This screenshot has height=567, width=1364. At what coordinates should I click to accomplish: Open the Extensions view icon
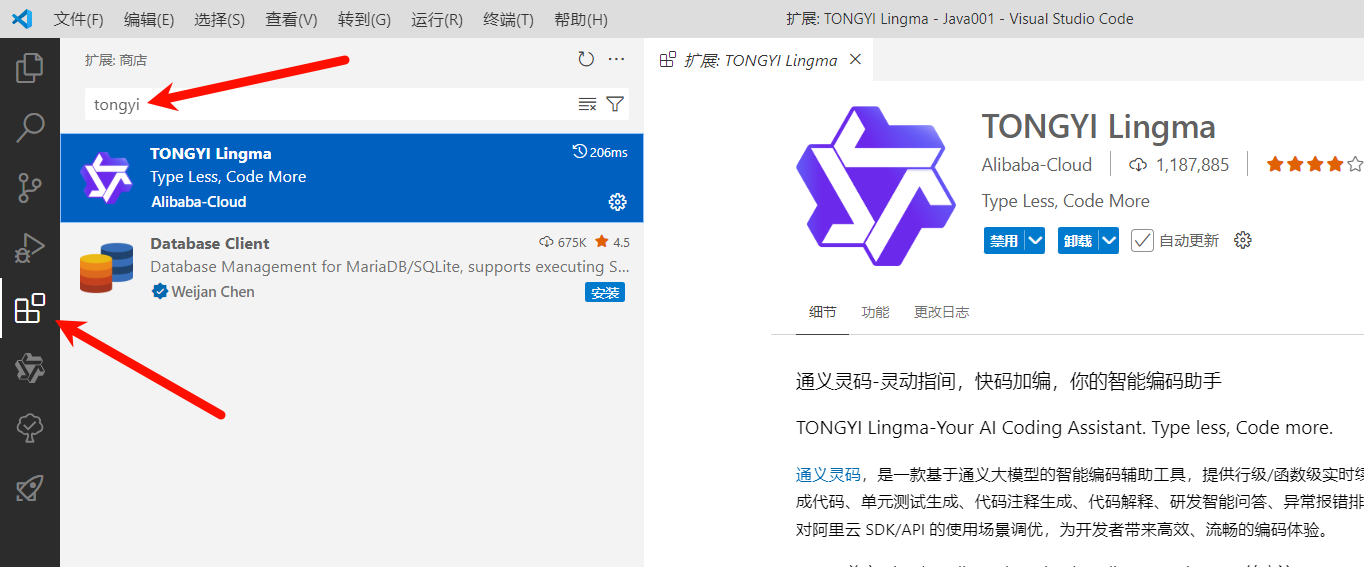30,308
